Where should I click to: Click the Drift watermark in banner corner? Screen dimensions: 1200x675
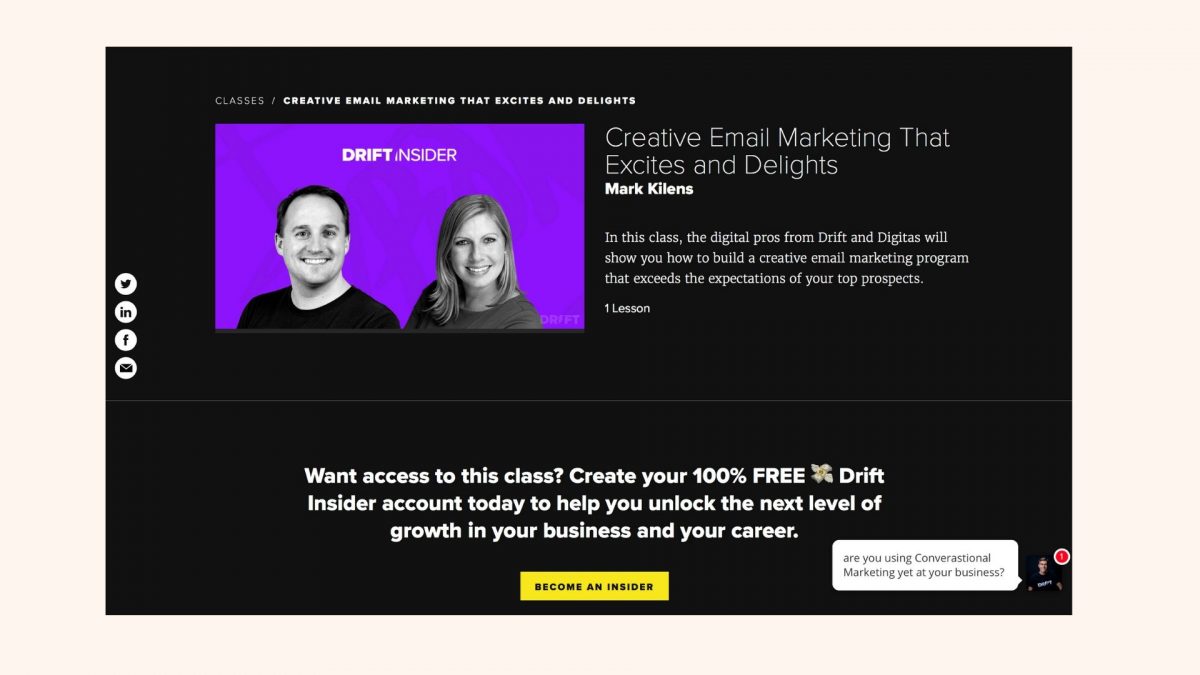click(x=560, y=320)
